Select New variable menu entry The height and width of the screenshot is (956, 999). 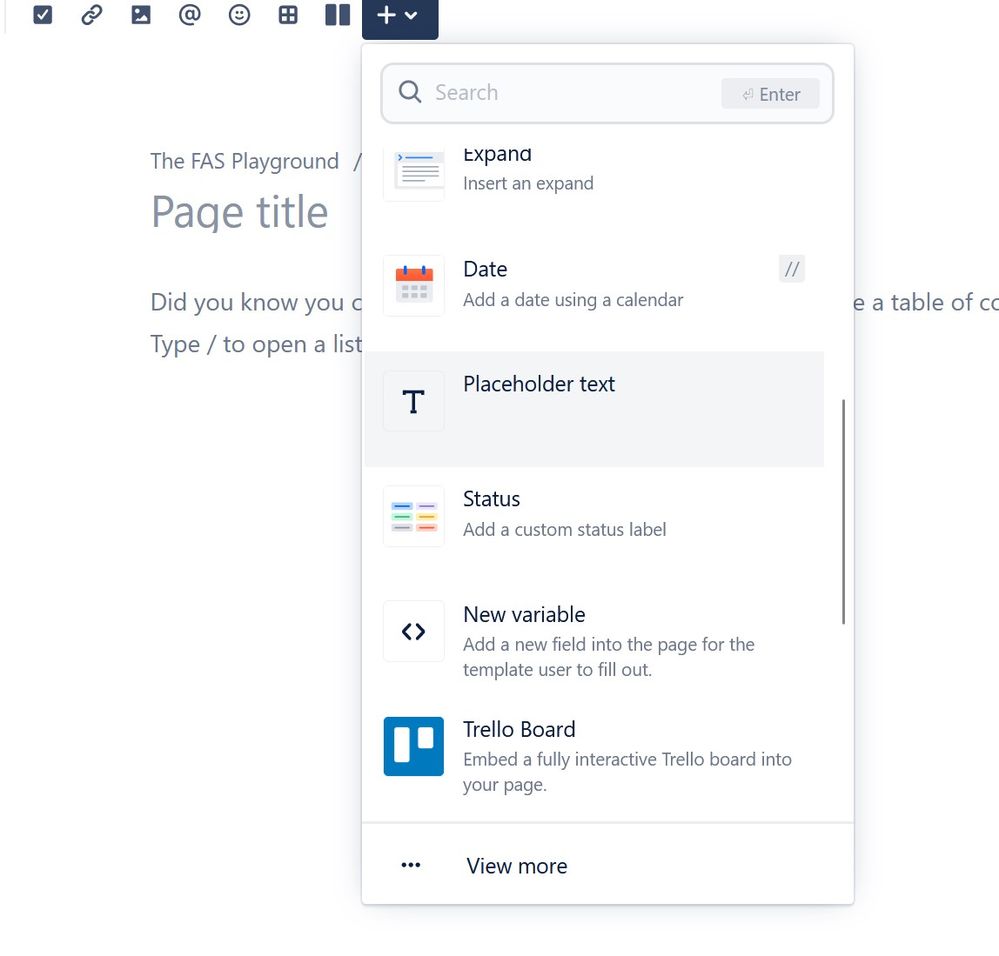594,639
